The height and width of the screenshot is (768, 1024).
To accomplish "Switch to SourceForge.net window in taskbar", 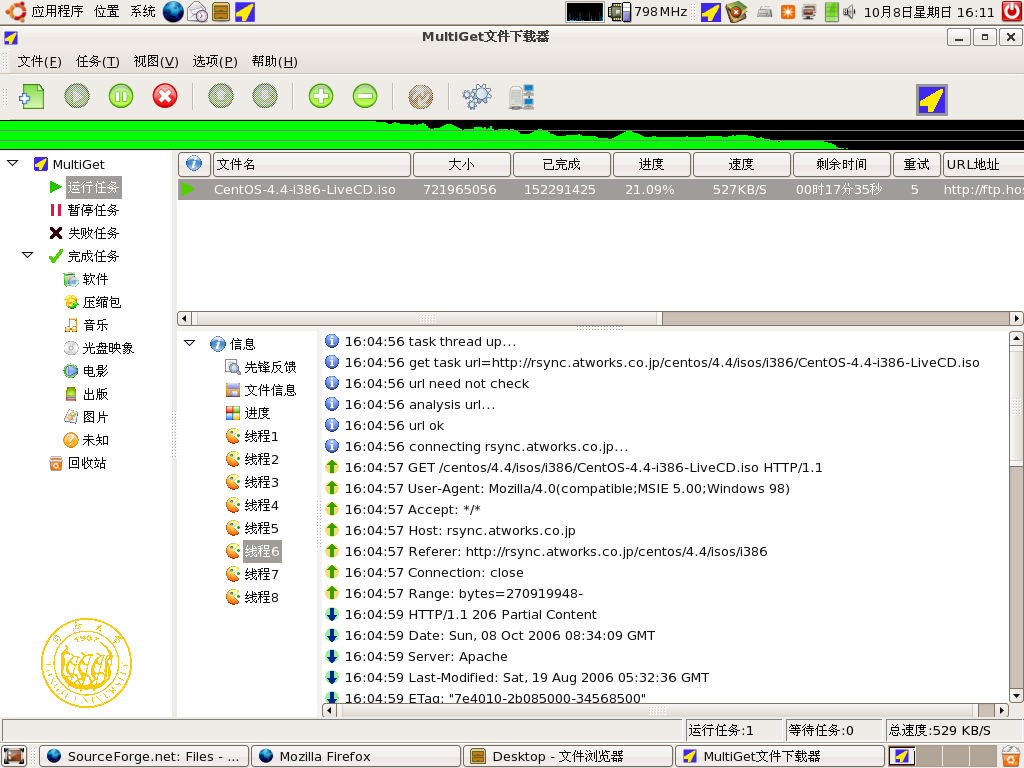I will [x=143, y=756].
